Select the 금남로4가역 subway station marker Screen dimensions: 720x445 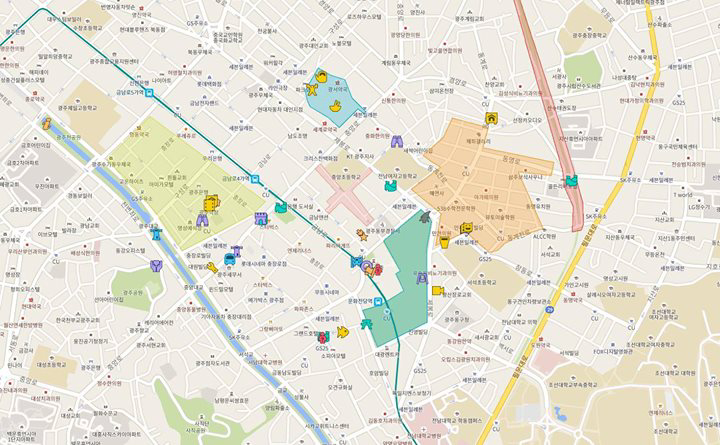click(x=258, y=180)
